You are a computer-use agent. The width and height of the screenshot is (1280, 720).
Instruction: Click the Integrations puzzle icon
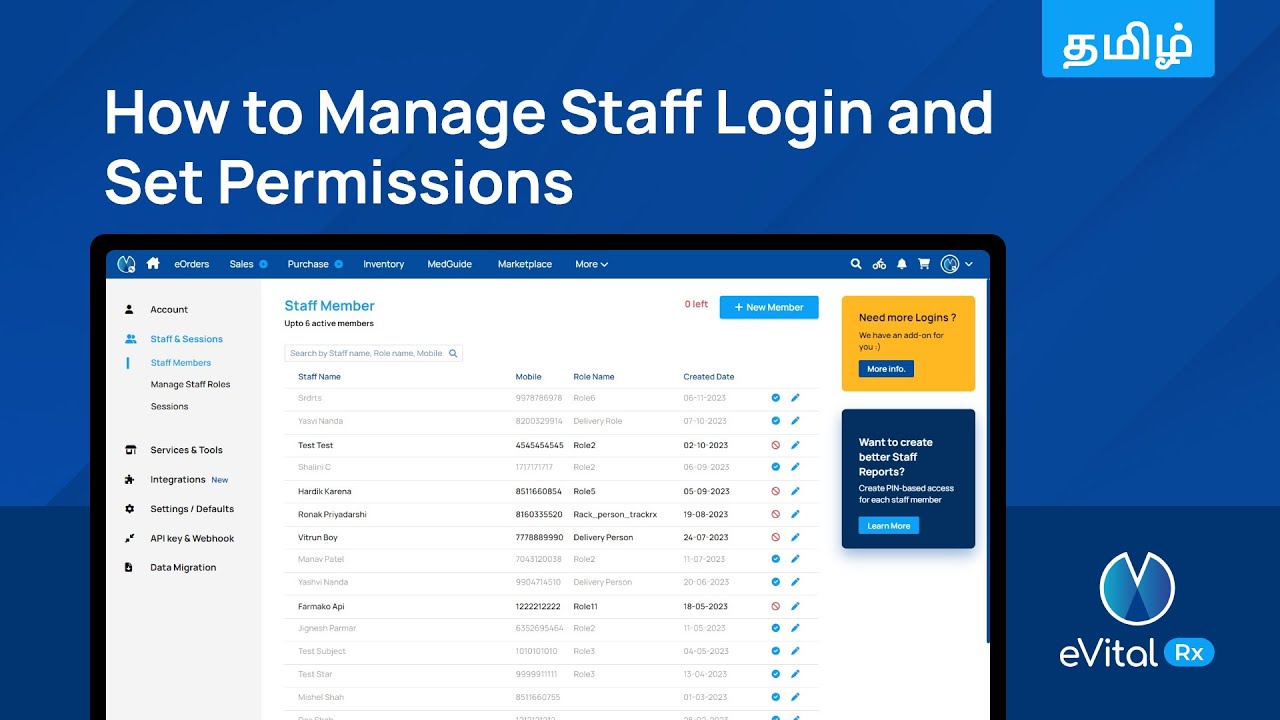point(130,480)
